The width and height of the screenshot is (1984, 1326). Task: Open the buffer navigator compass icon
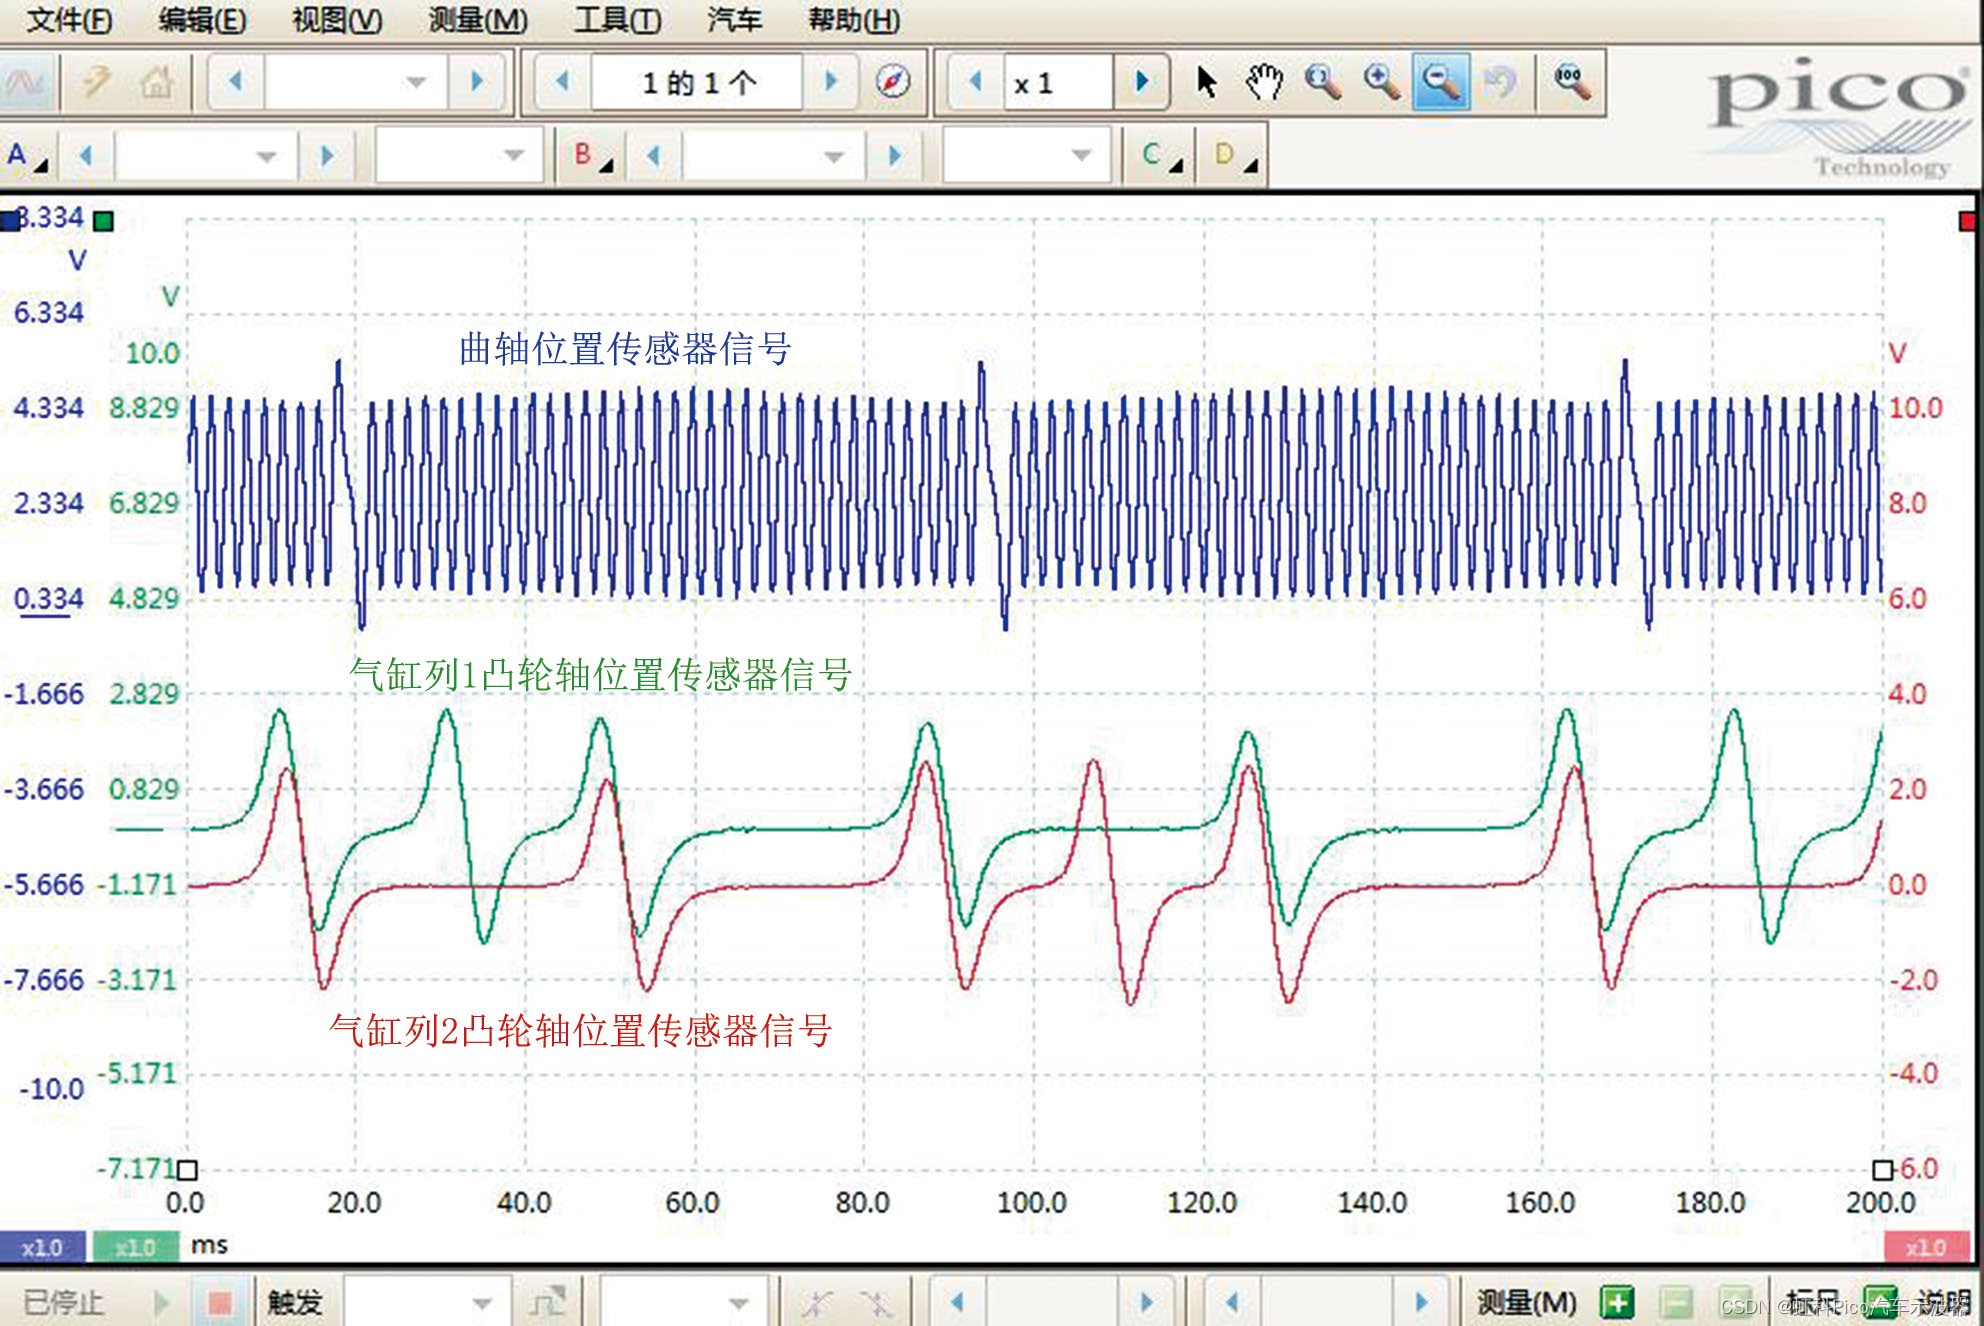pos(892,82)
